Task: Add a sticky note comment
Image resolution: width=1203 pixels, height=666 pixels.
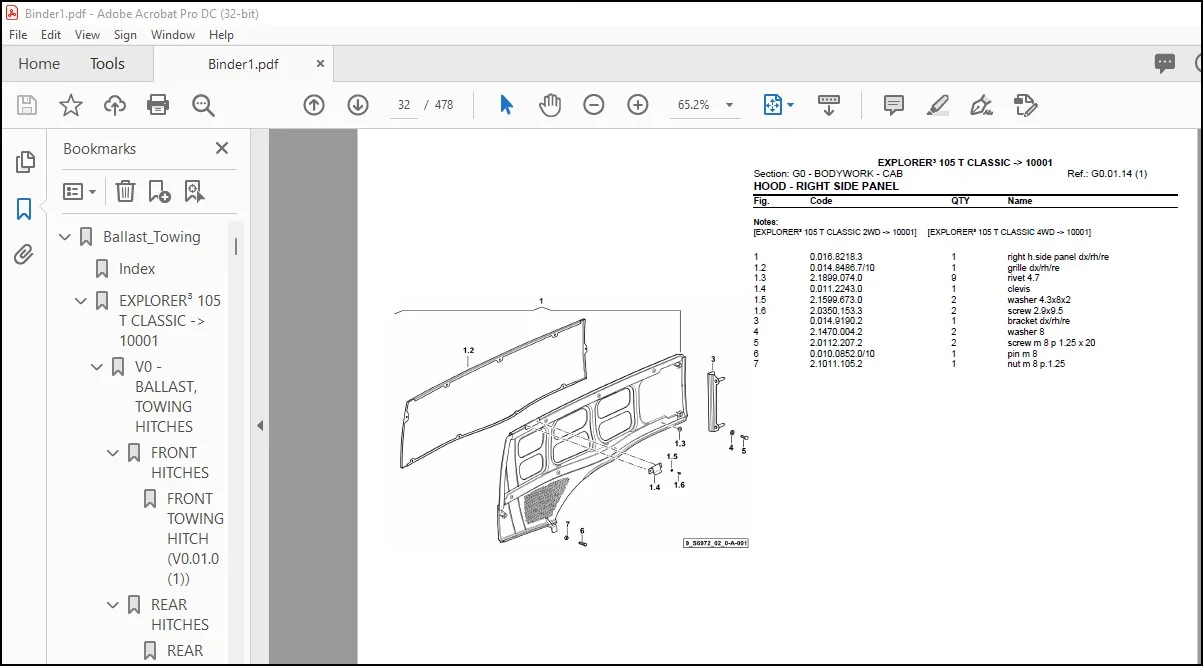Action: tap(894, 105)
